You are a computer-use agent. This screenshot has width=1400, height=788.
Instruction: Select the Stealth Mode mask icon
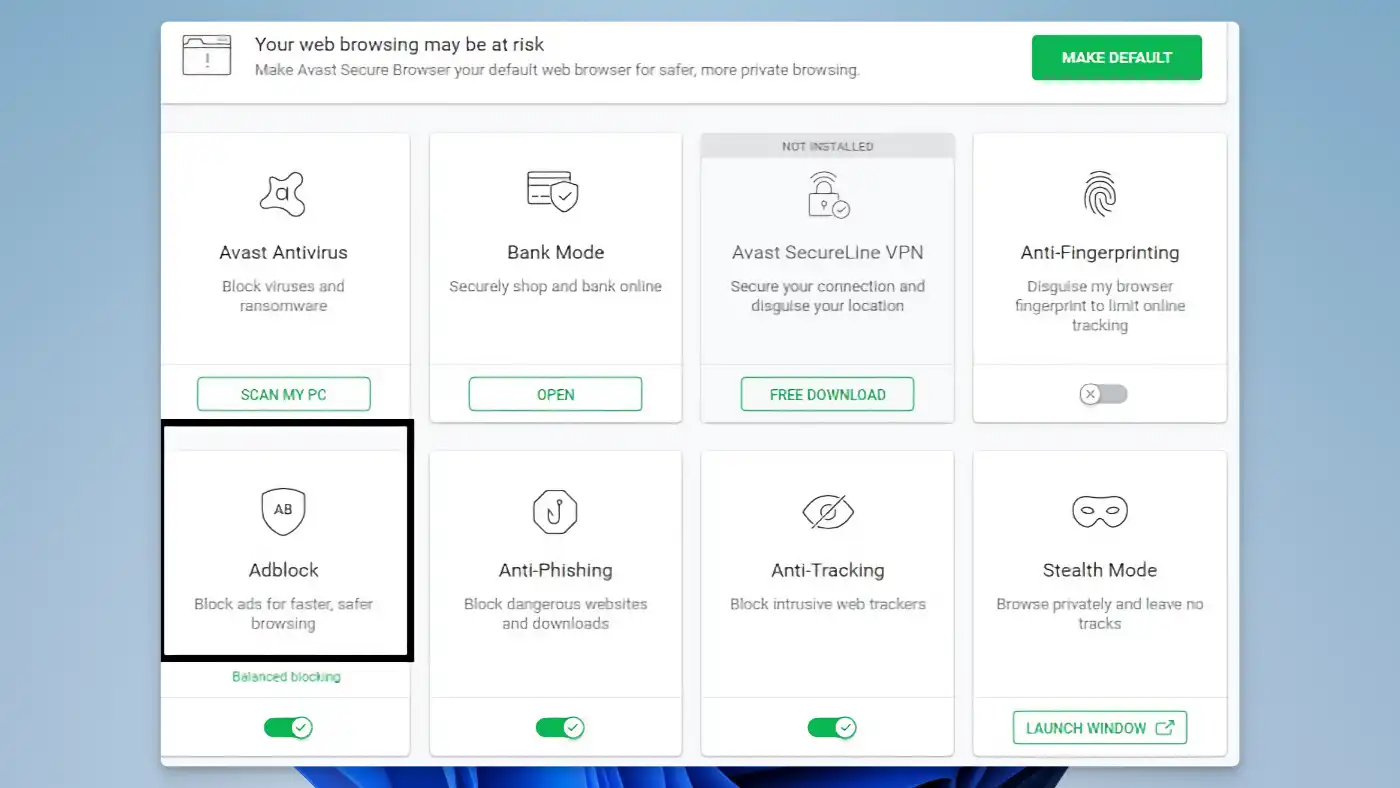pyautogui.click(x=1099, y=511)
